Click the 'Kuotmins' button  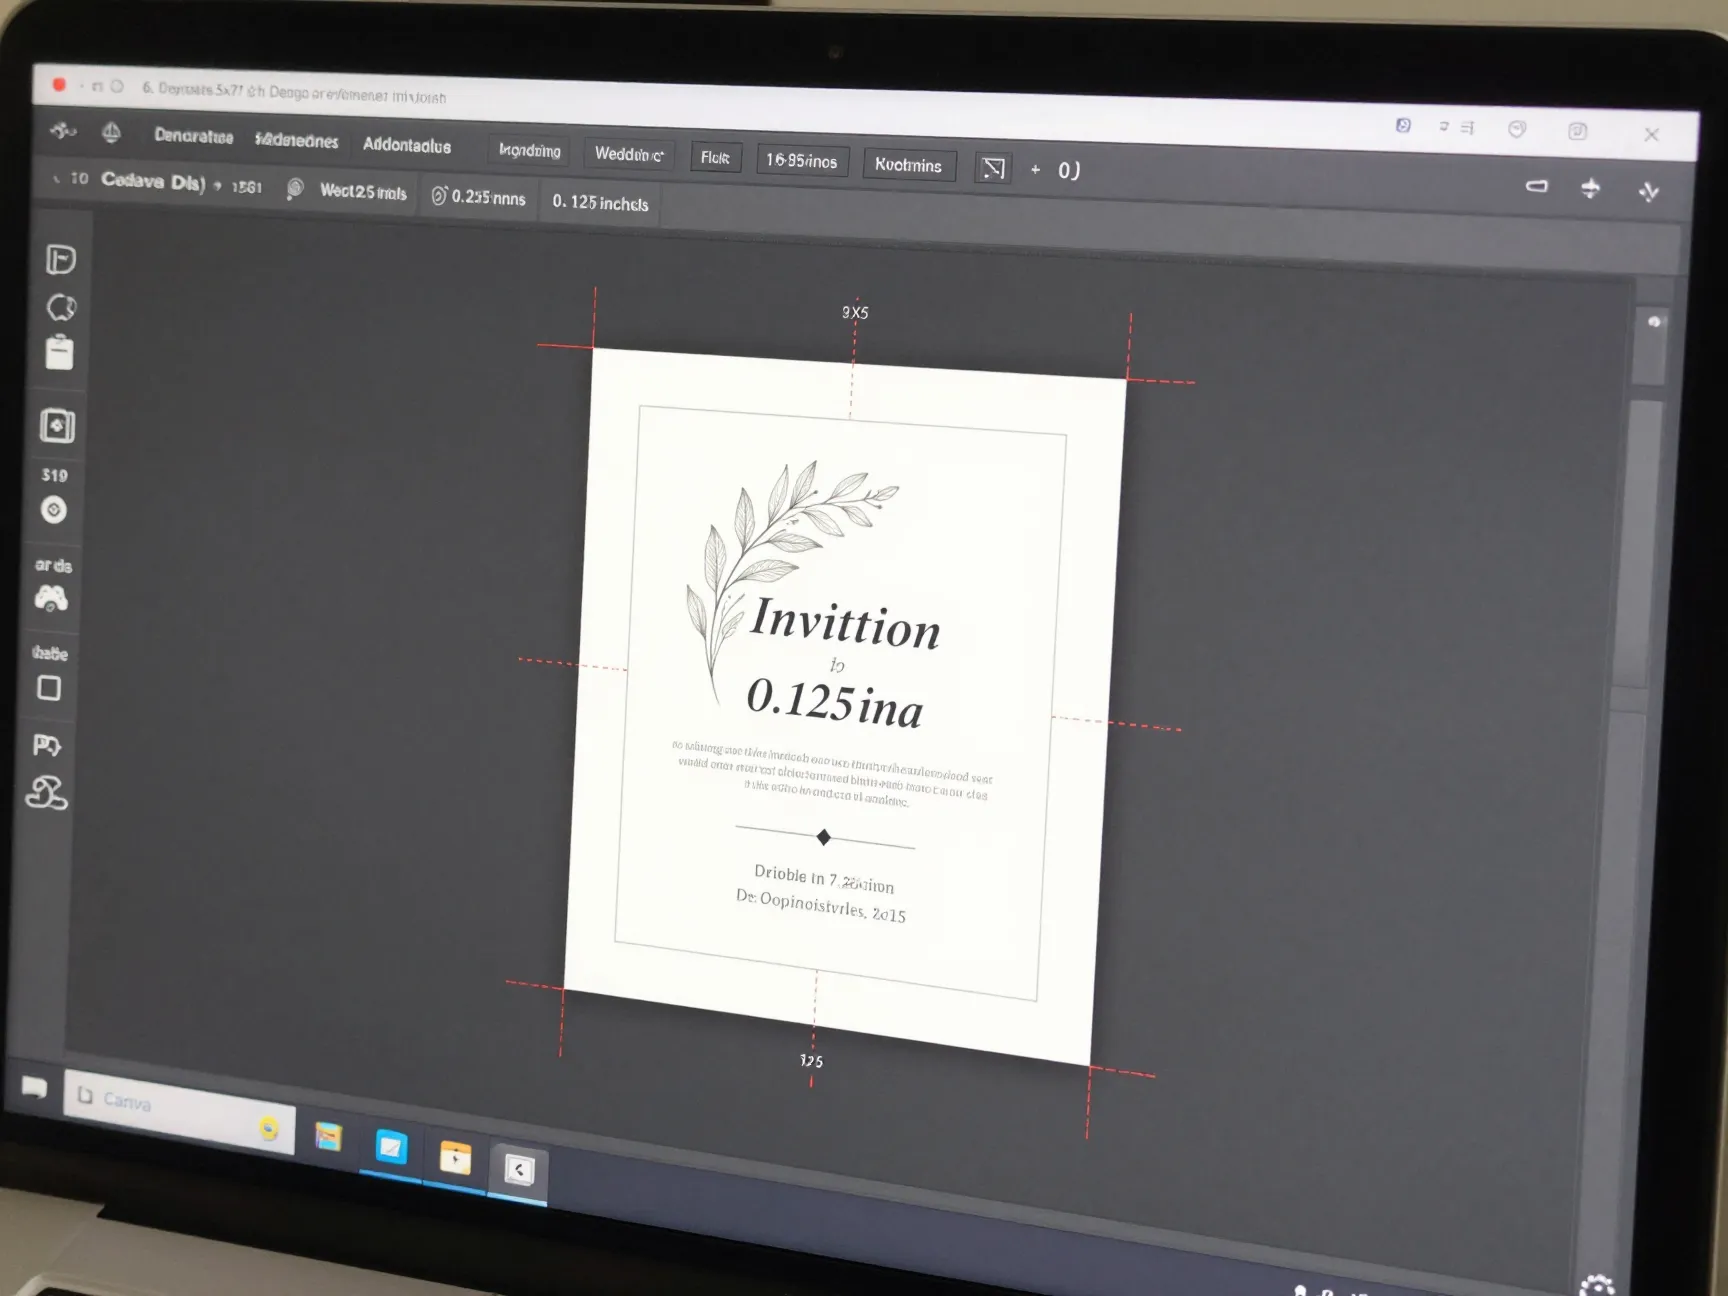[908, 165]
